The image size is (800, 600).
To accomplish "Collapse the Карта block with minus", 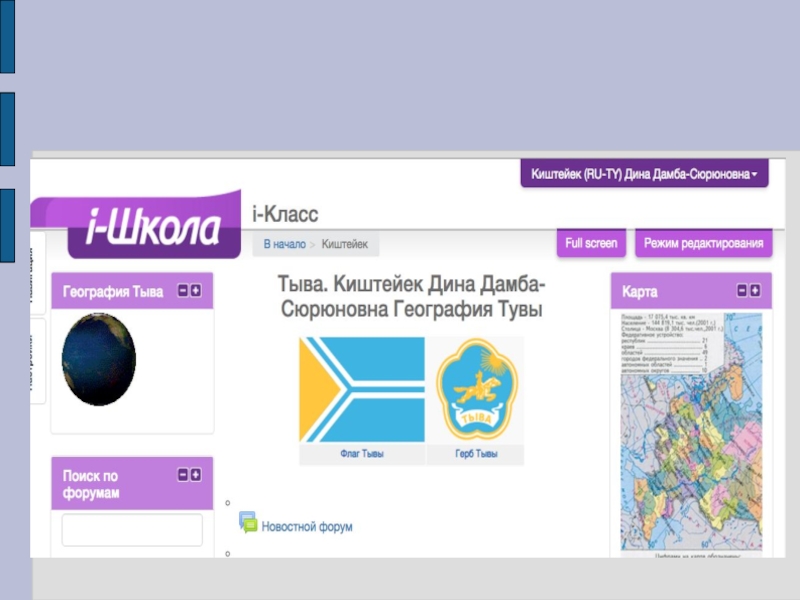I will click(742, 291).
